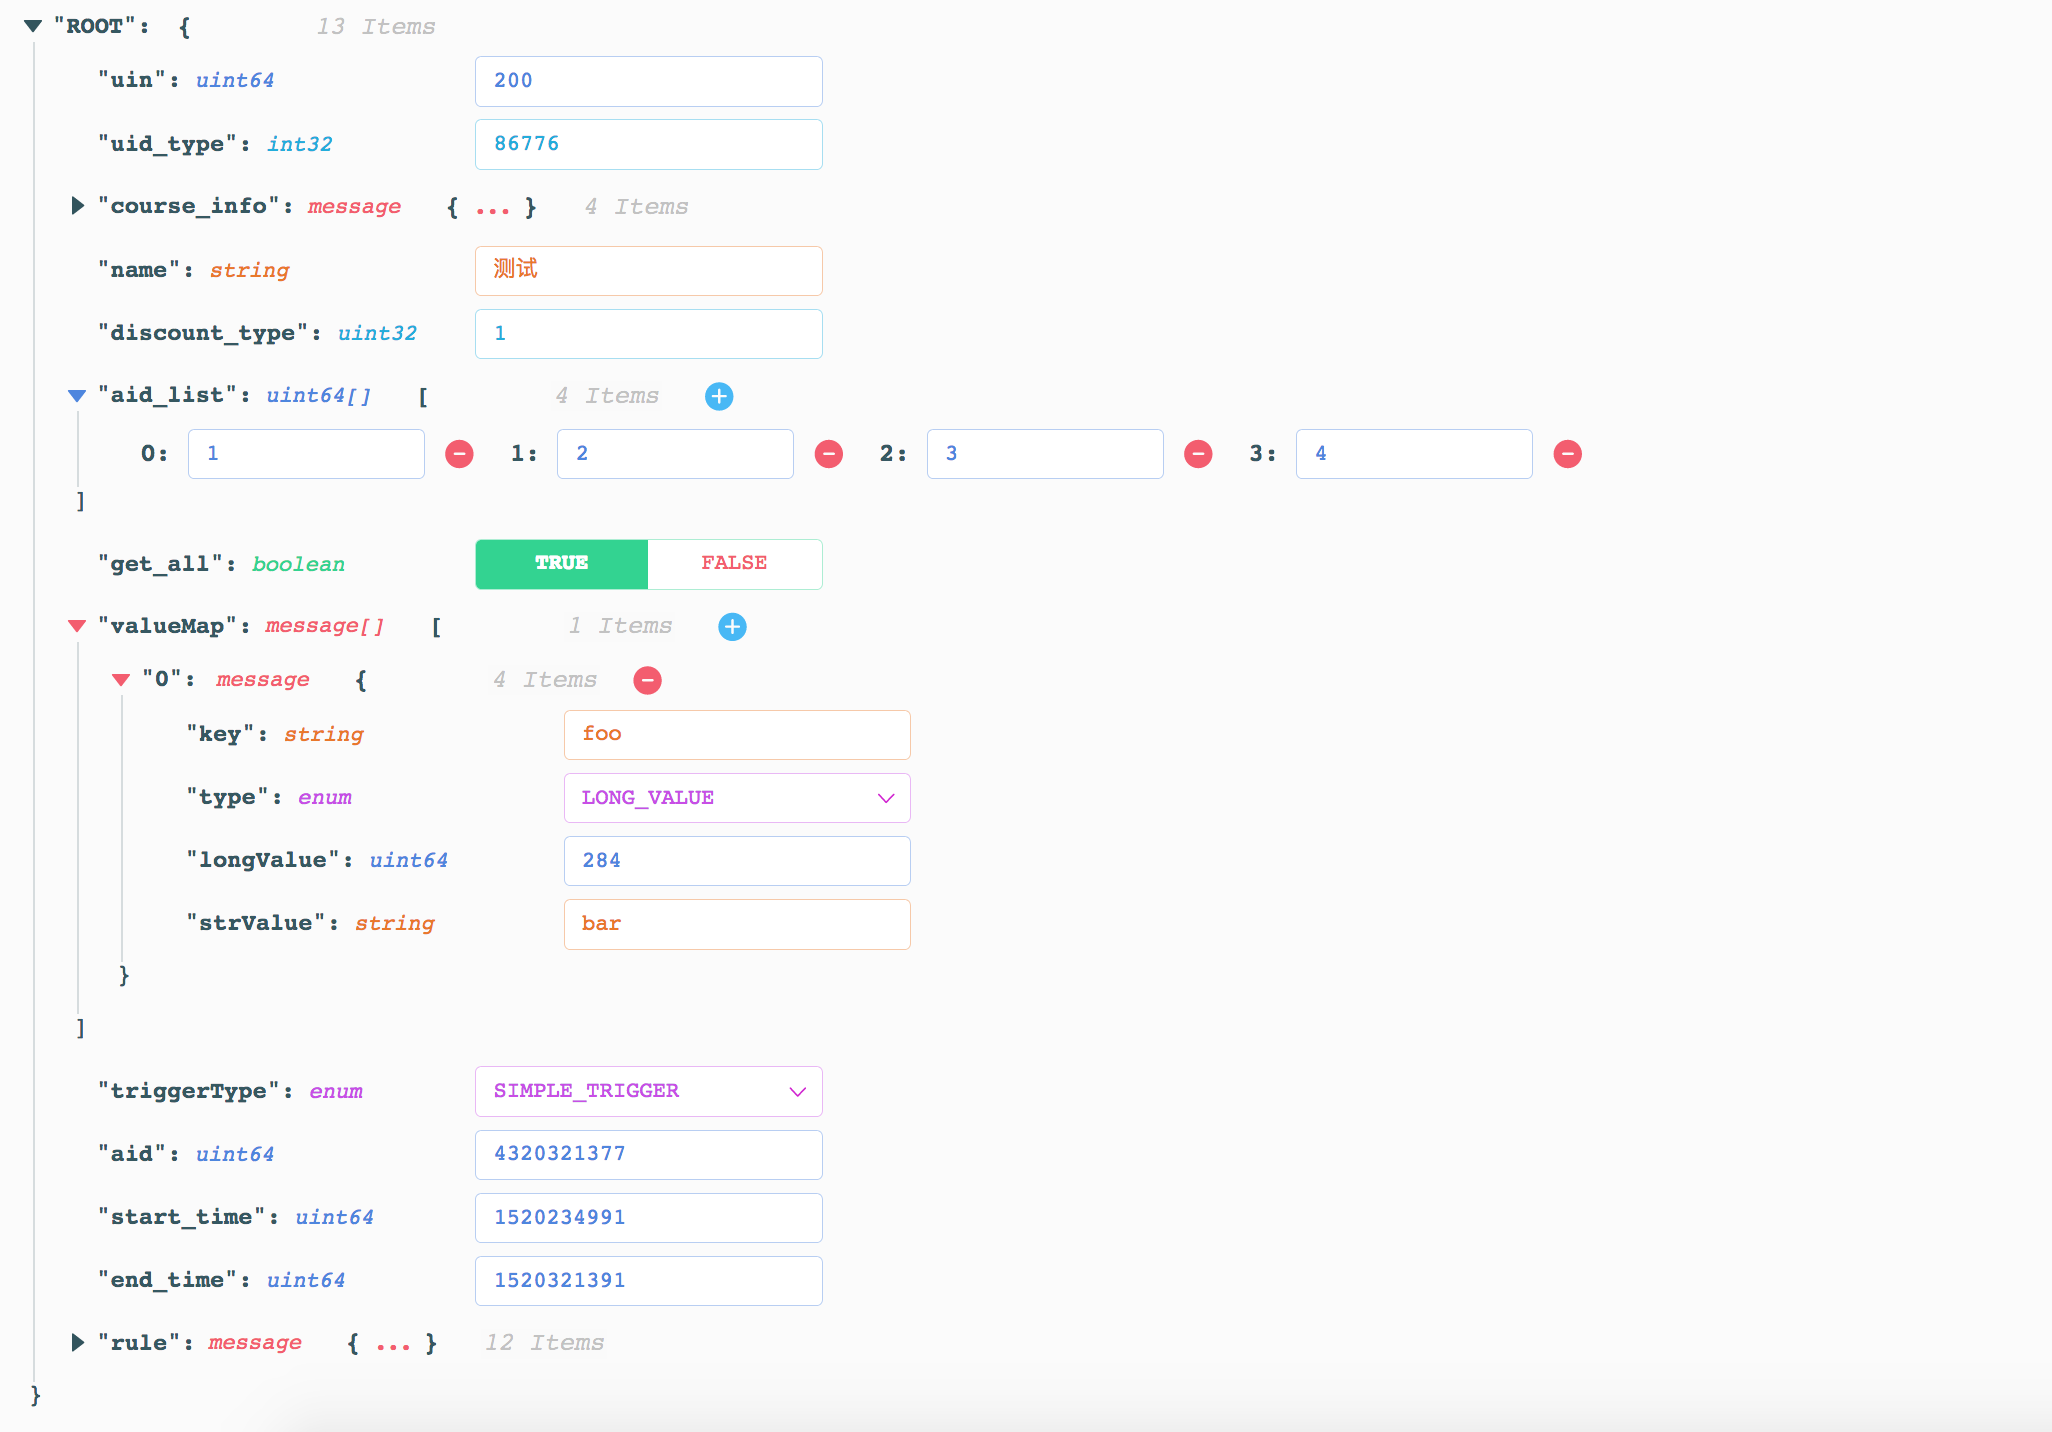Delete valueMap message item 0
This screenshot has height=1432, width=2052.
pyautogui.click(x=647, y=681)
